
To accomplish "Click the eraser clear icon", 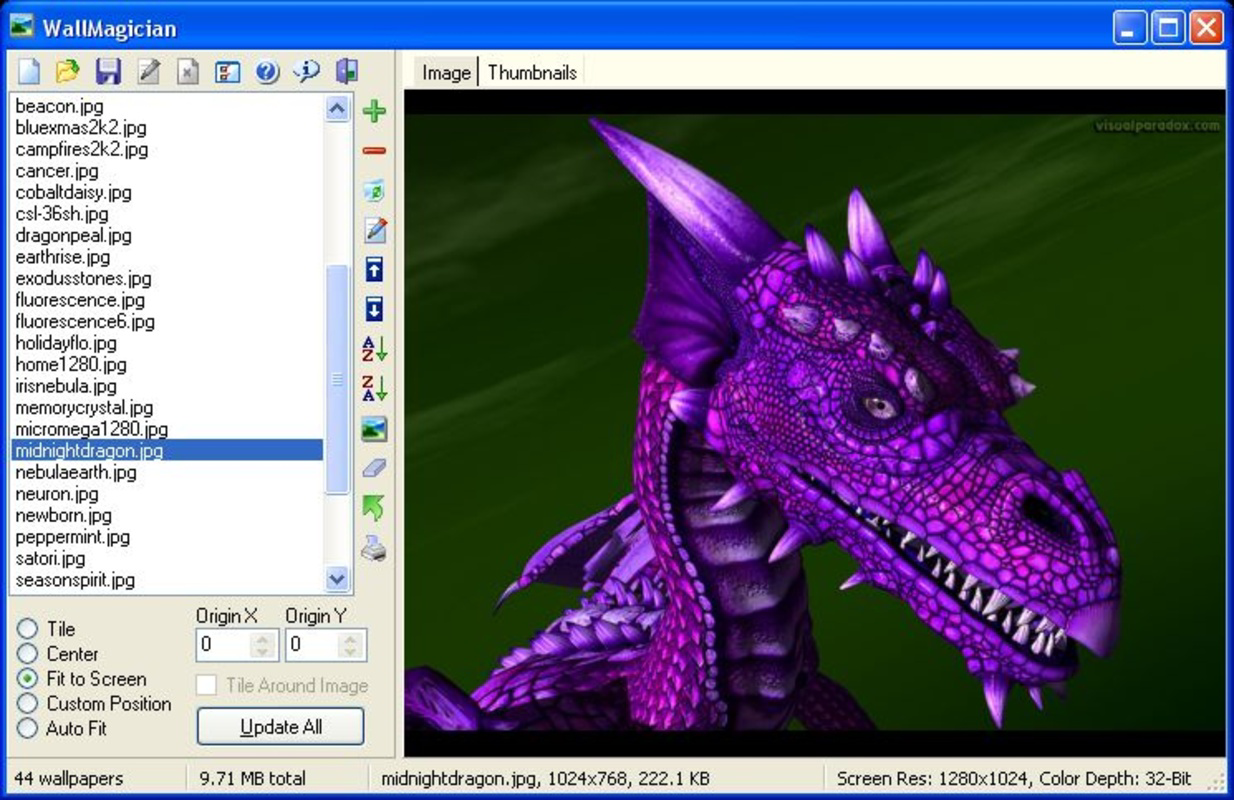I will (x=374, y=468).
